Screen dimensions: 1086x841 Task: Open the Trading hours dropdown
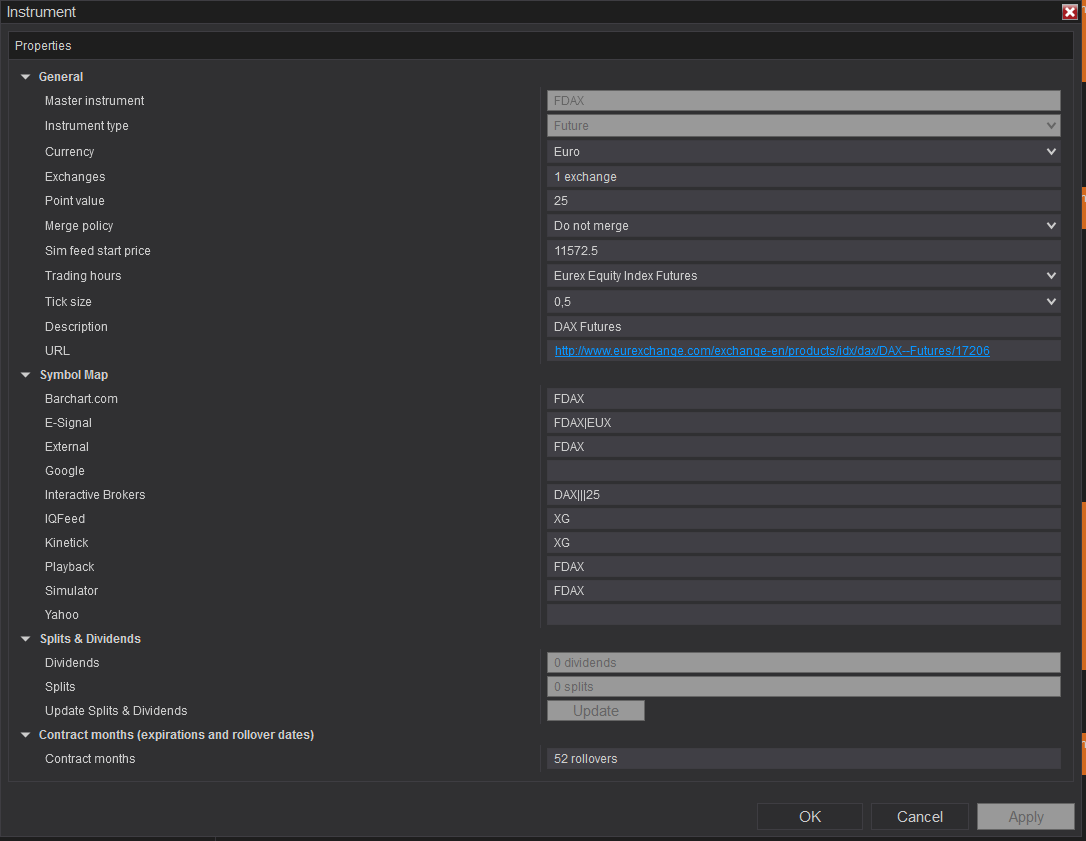(x=803, y=276)
